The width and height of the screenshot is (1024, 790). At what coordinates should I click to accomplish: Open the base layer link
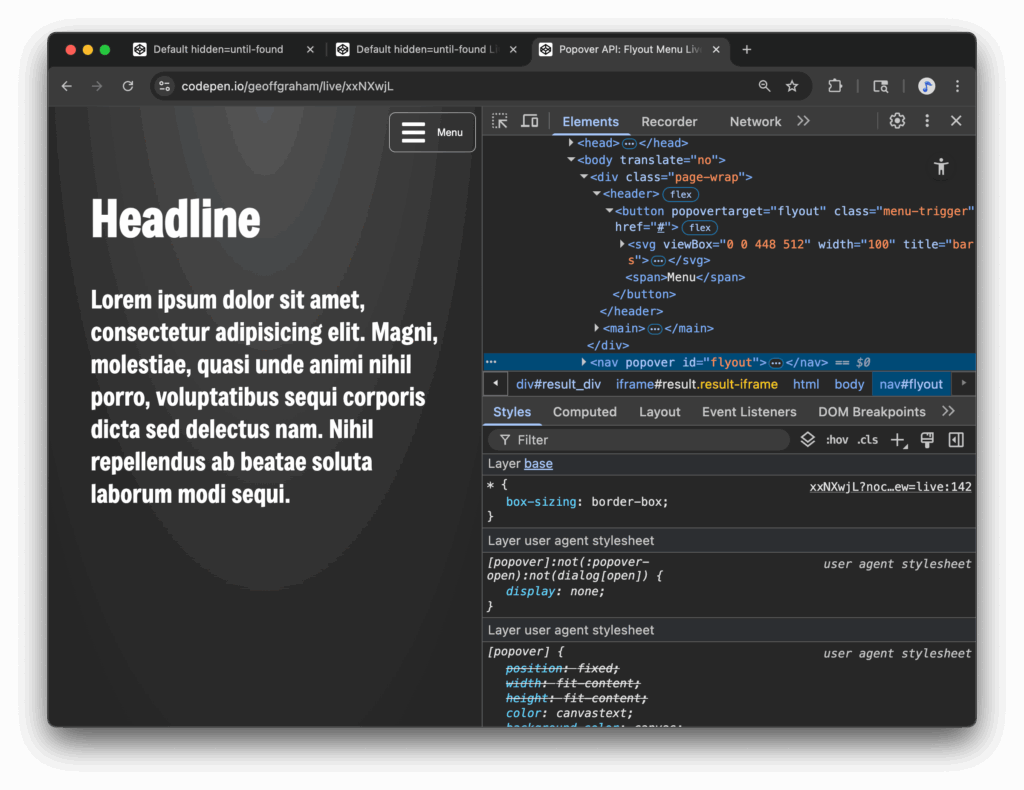[x=538, y=464]
